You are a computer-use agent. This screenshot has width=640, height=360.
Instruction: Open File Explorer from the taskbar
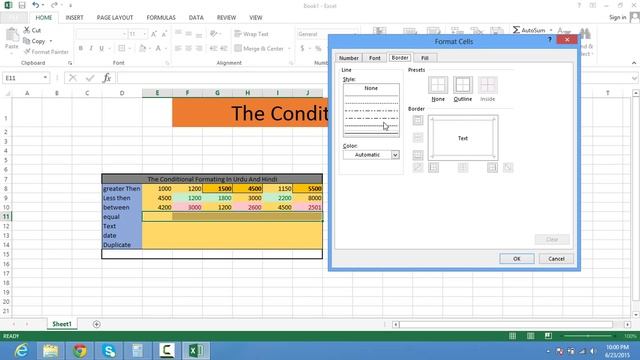point(50,351)
